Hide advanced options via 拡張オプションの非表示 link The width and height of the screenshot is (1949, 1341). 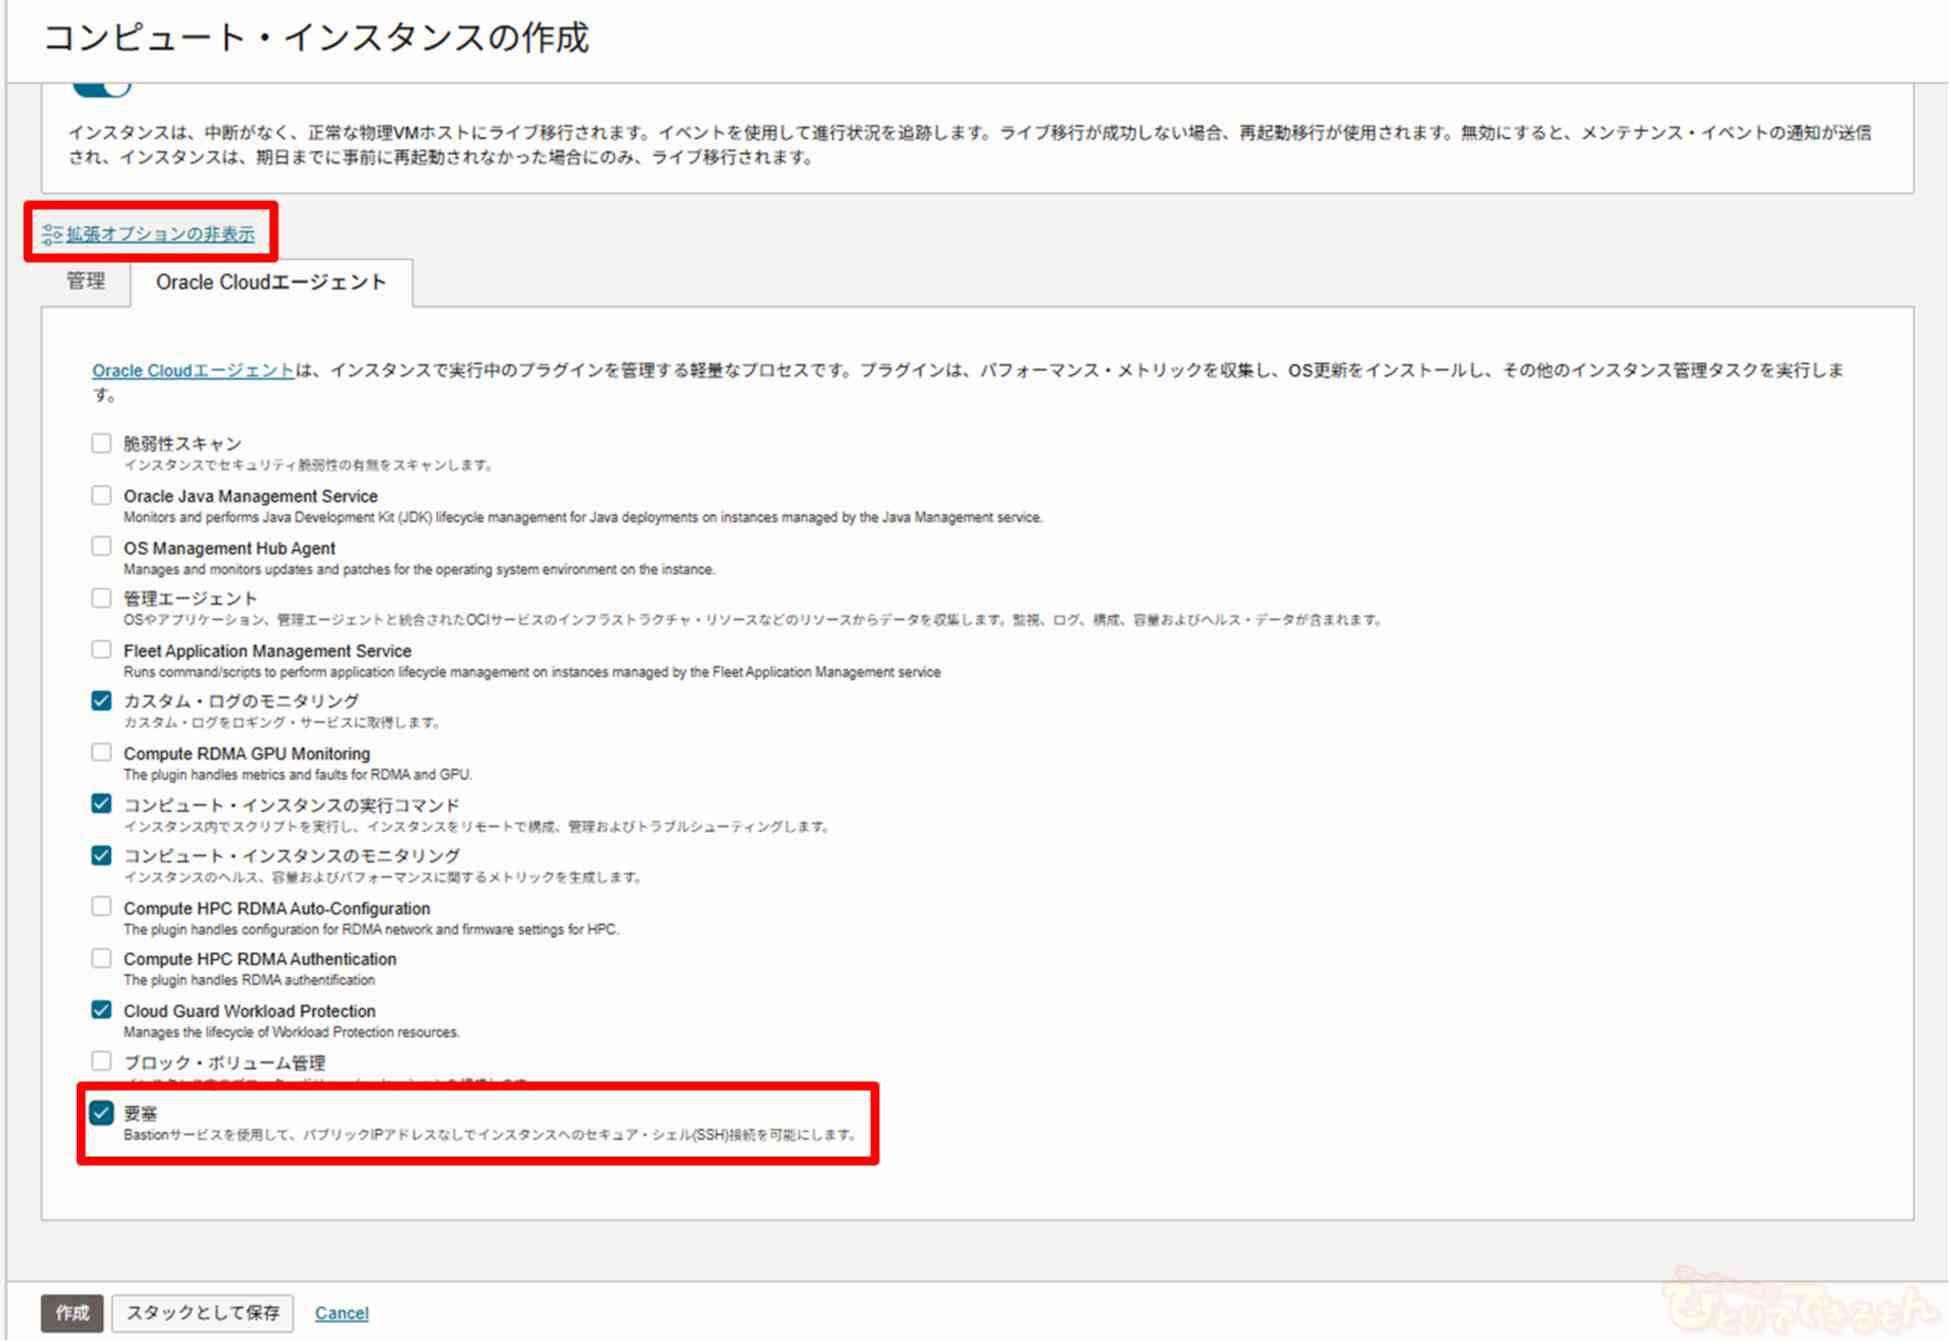(x=160, y=234)
